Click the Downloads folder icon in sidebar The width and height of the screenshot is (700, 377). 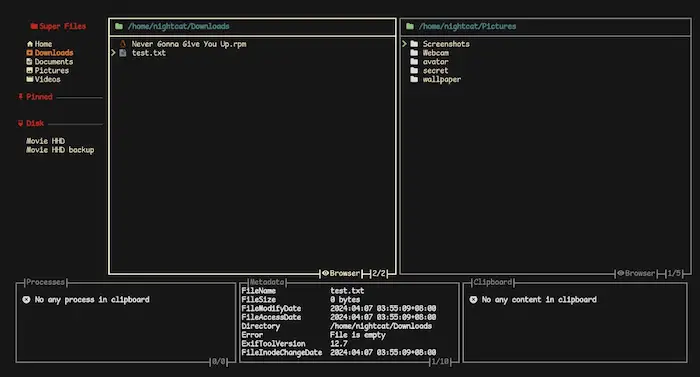click(29, 53)
